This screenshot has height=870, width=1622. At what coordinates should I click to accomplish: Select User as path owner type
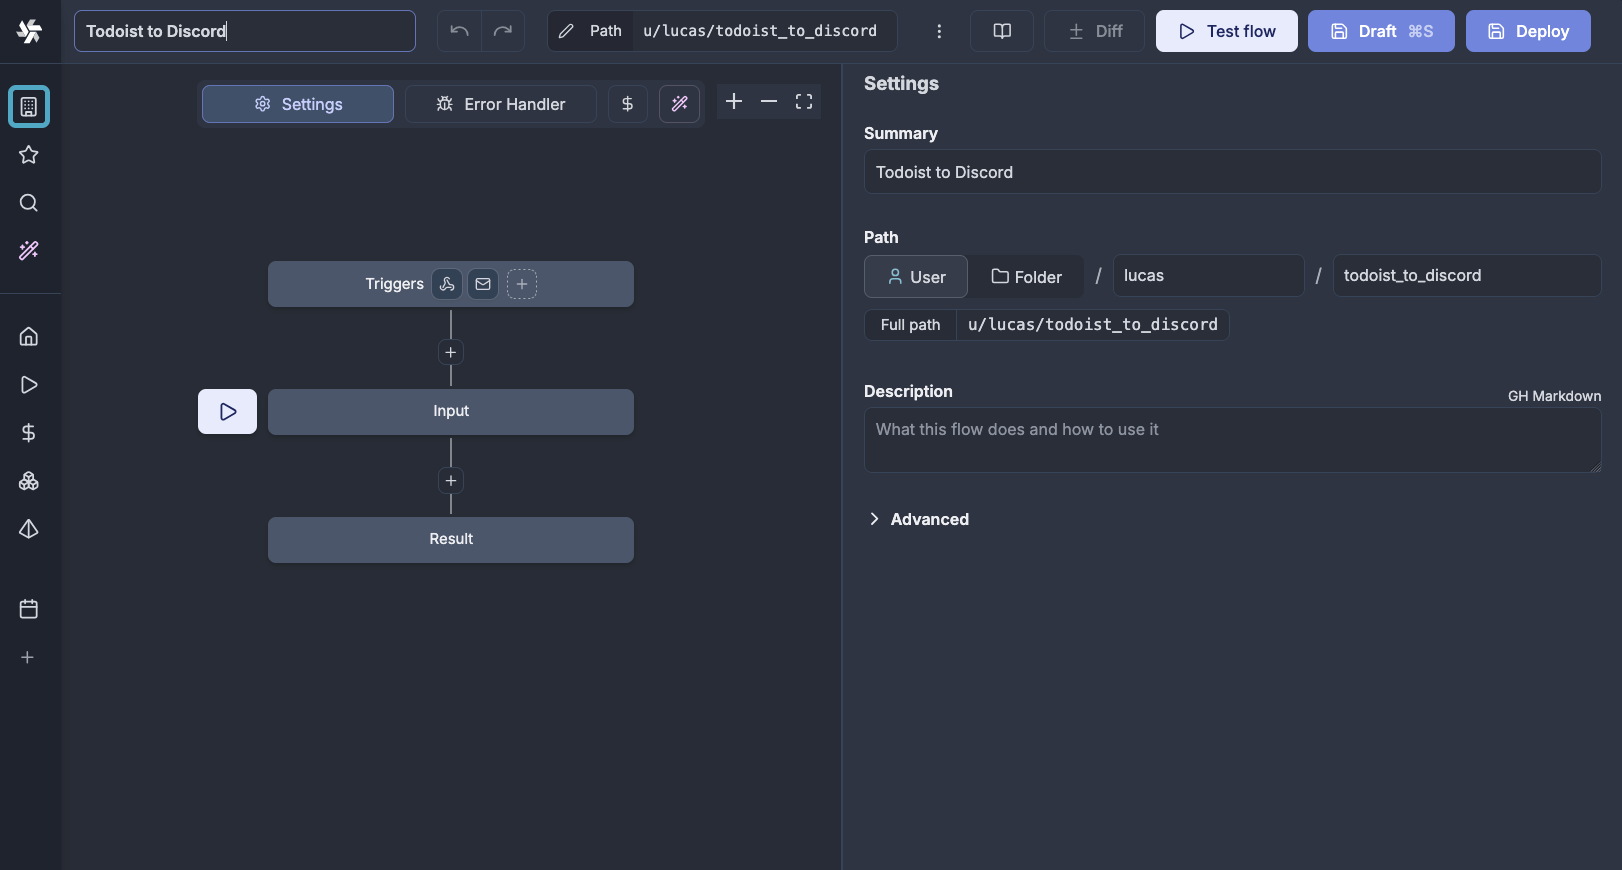pyautogui.click(x=916, y=277)
